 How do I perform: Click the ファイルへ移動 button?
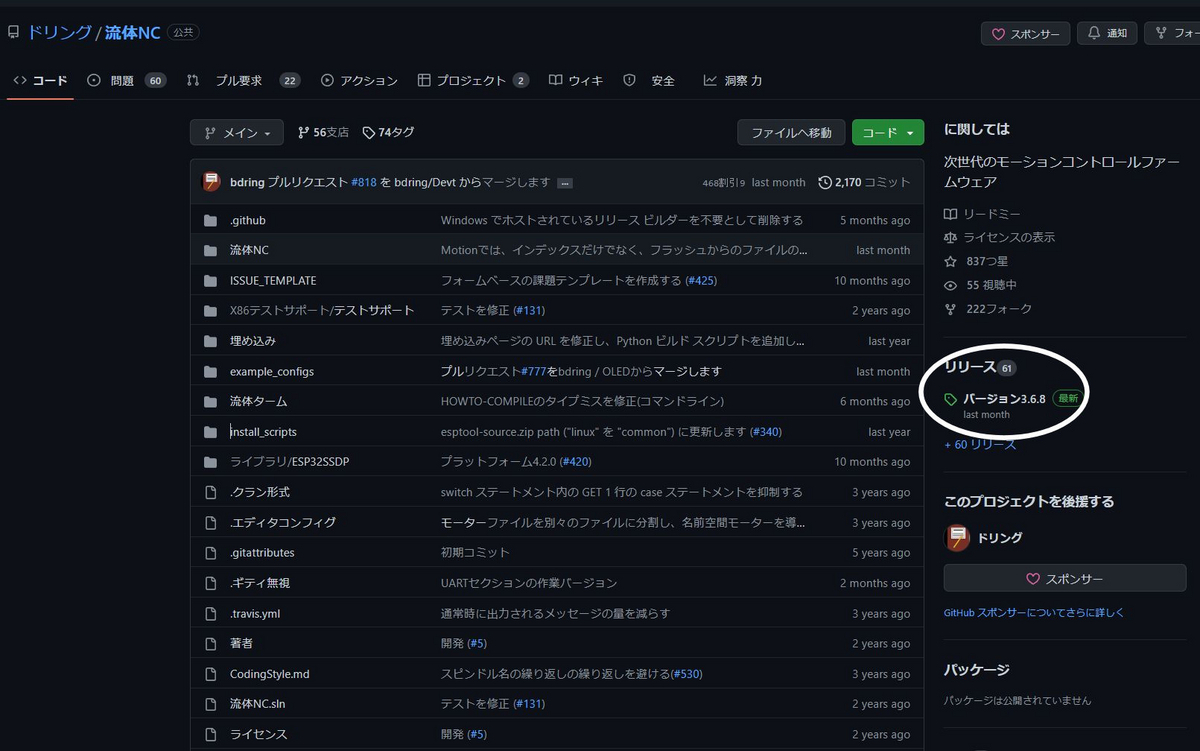pyautogui.click(x=791, y=132)
